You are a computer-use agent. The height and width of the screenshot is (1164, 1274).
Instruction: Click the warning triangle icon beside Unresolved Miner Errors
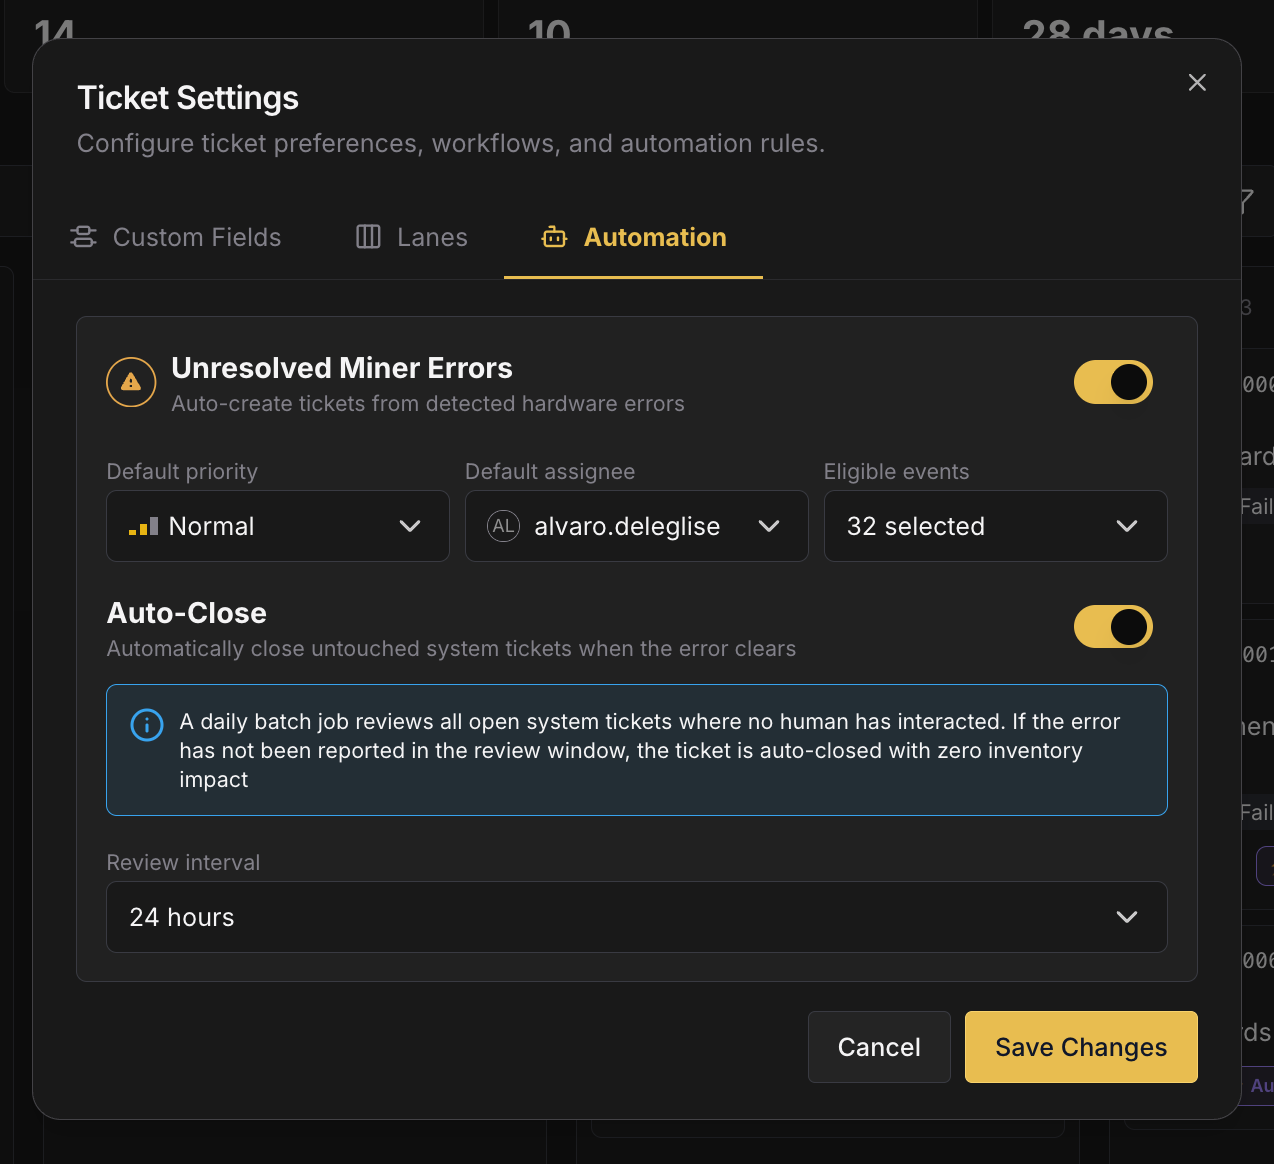click(x=131, y=382)
